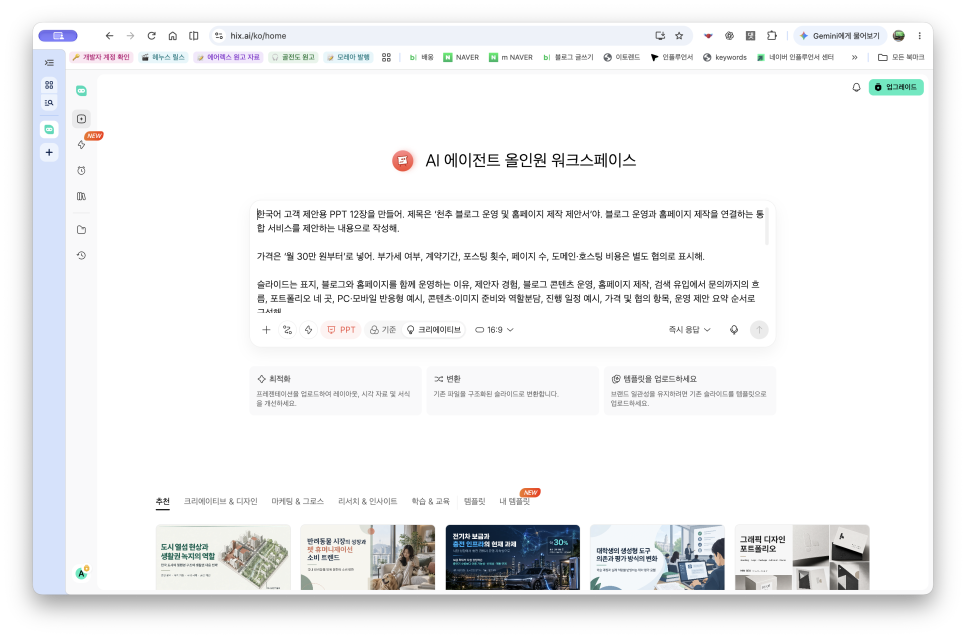Open 모든 북마크 folder
The height and width of the screenshot is (638, 966).
[x=901, y=57]
